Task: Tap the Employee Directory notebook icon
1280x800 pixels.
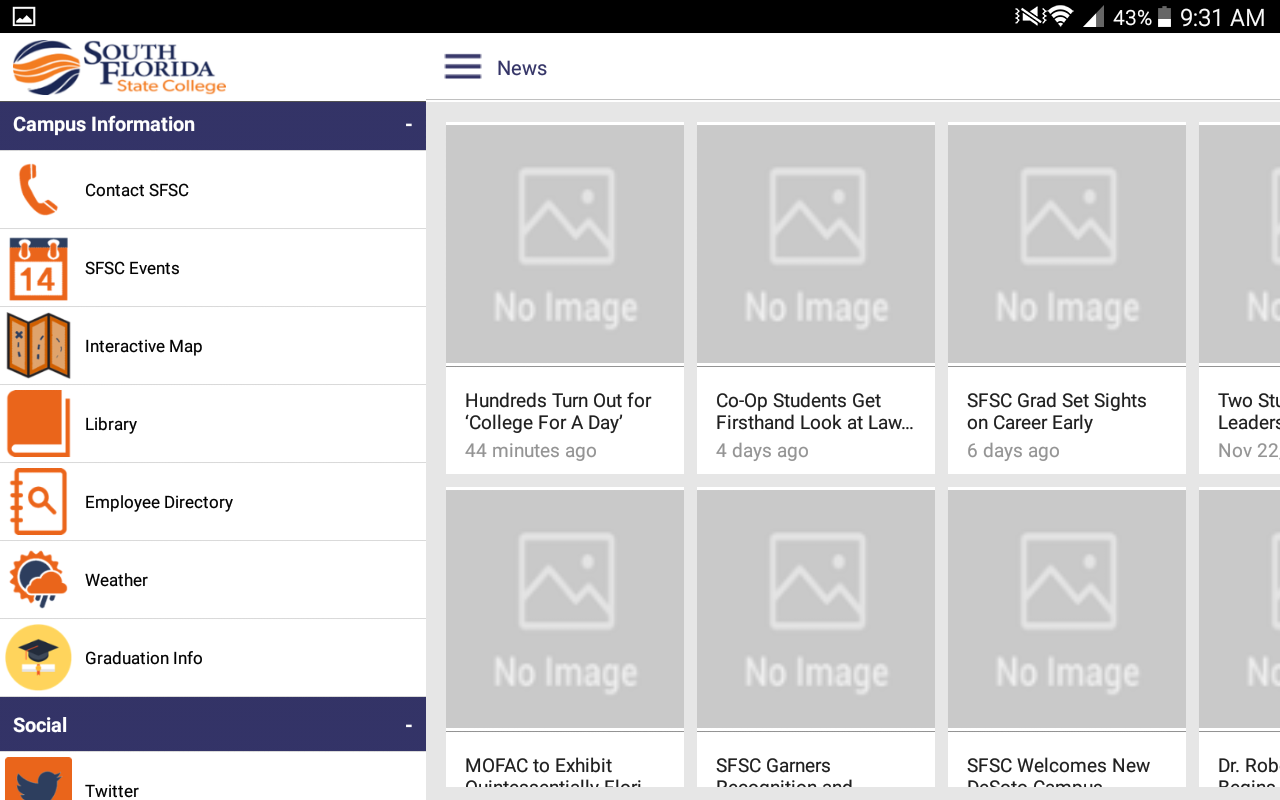Action: [x=38, y=502]
